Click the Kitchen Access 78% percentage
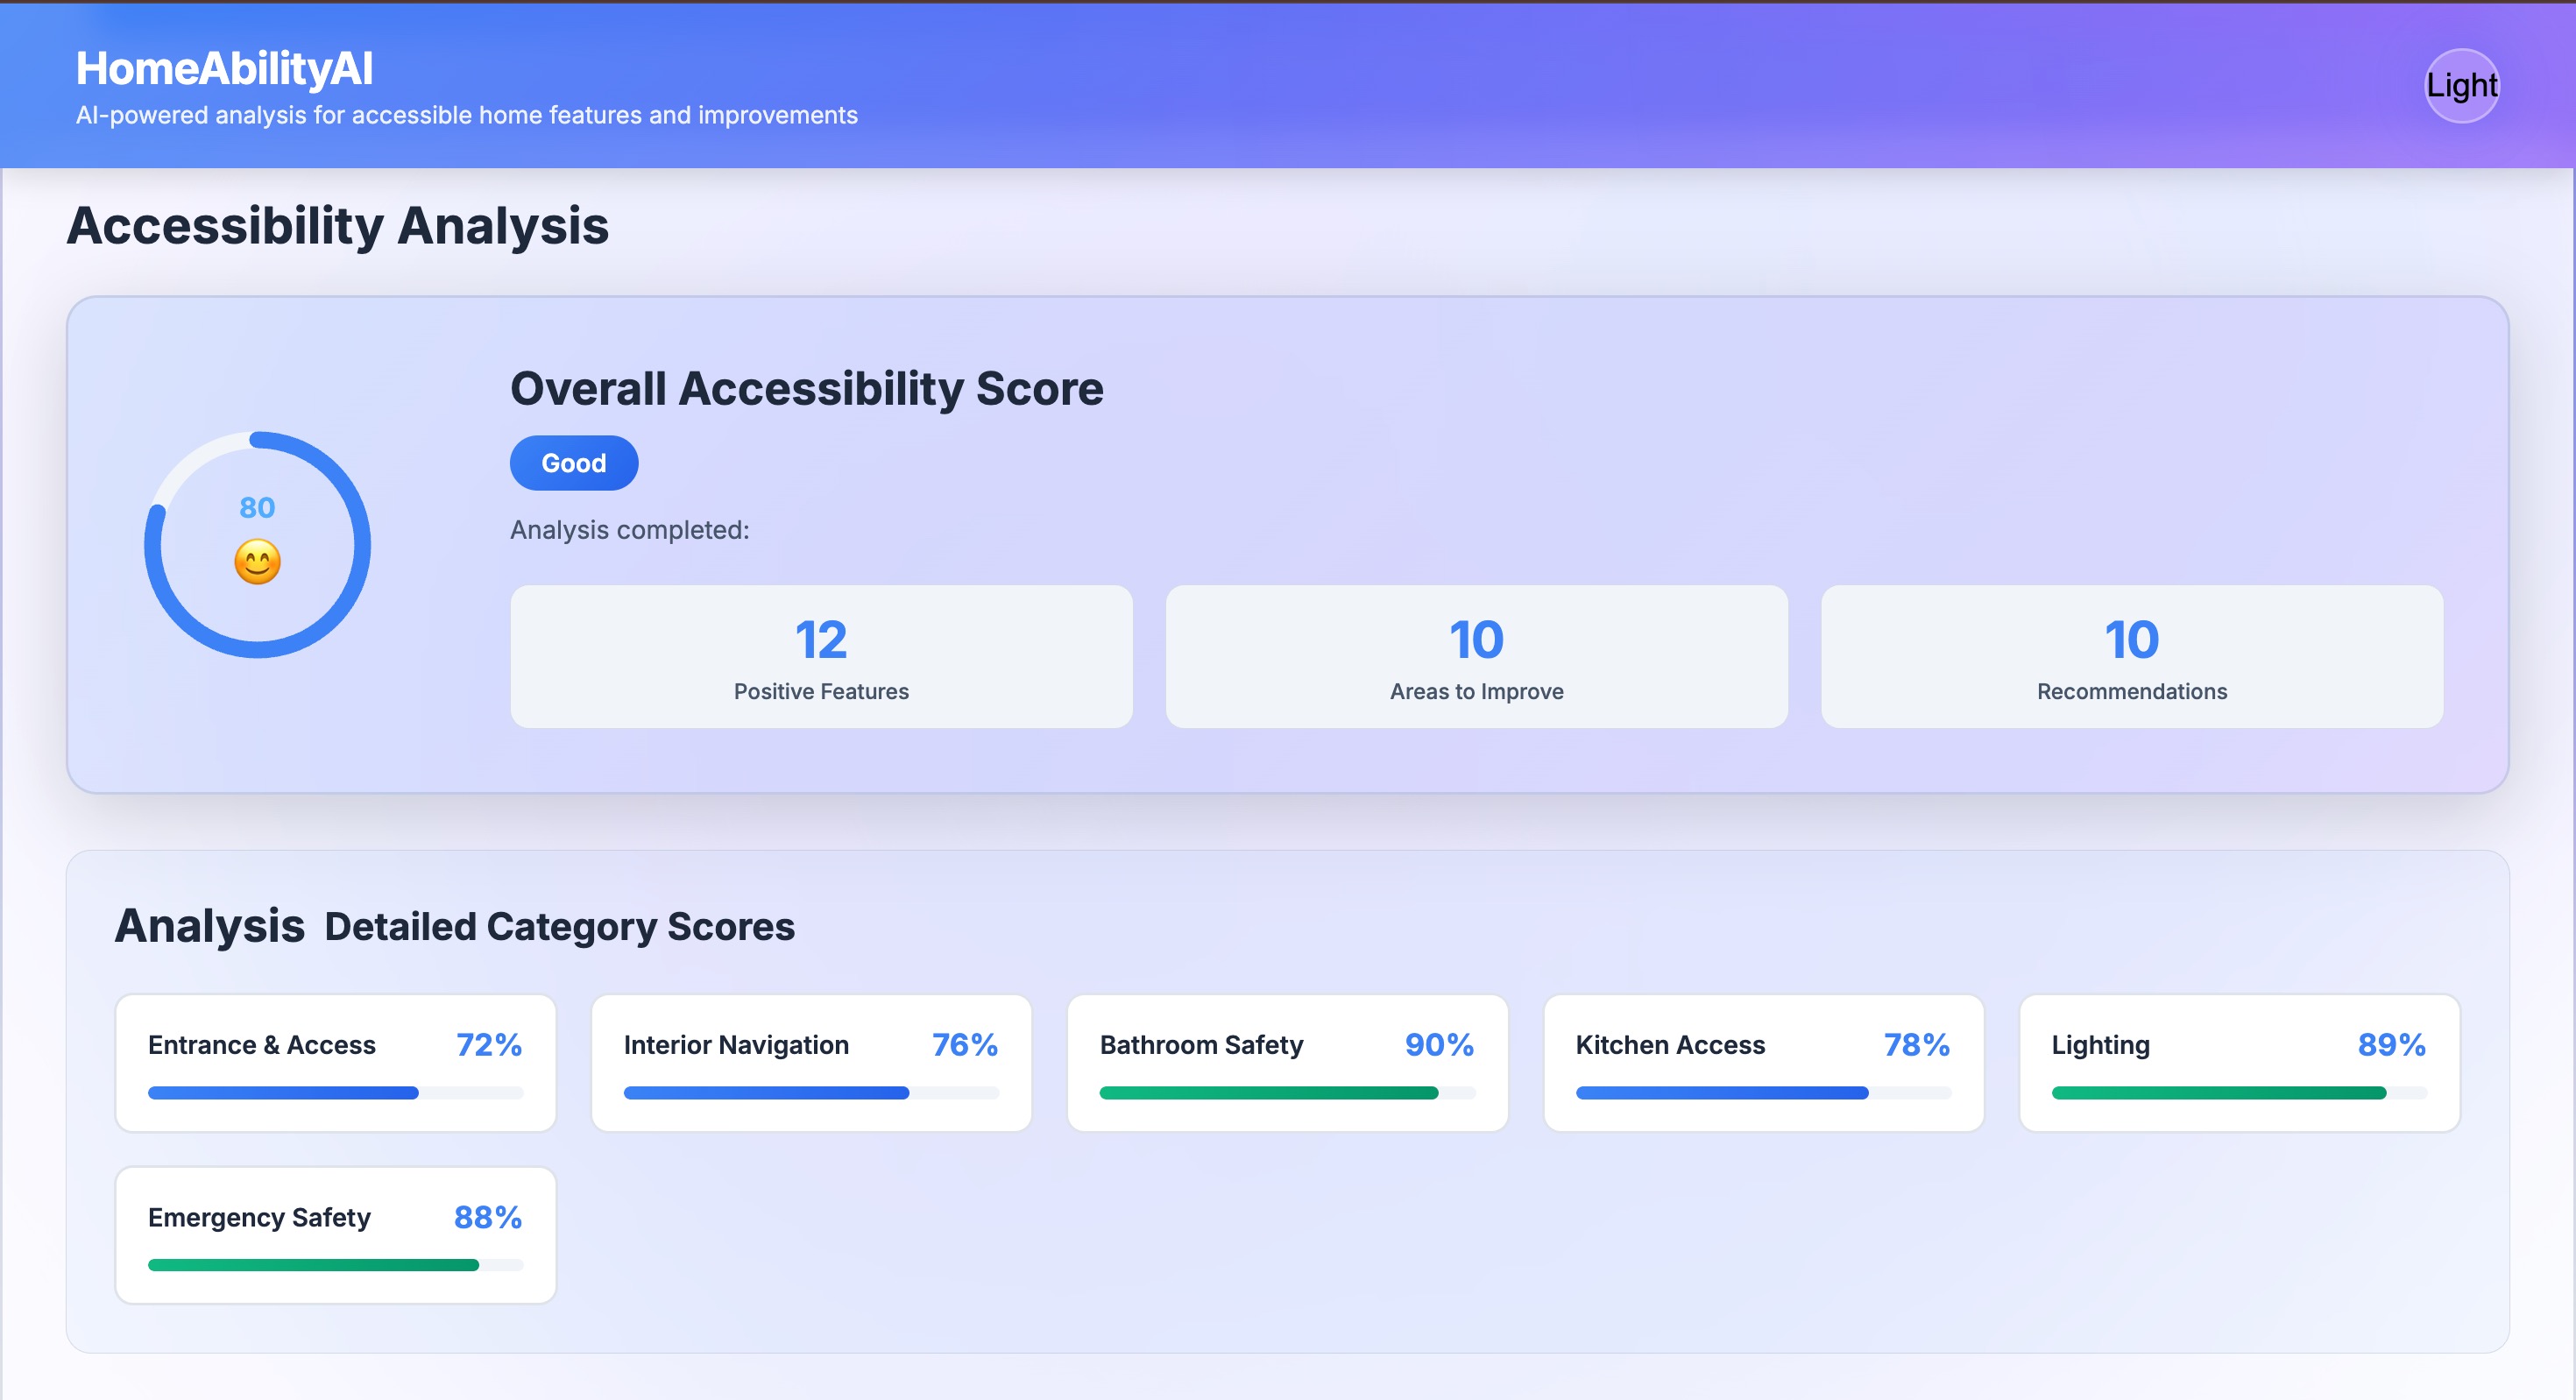The width and height of the screenshot is (2576, 1400). (x=1916, y=1045)
